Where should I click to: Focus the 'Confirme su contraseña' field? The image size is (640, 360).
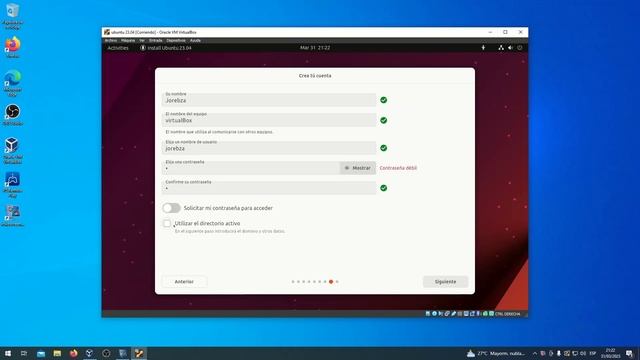[x=269, y=188]
